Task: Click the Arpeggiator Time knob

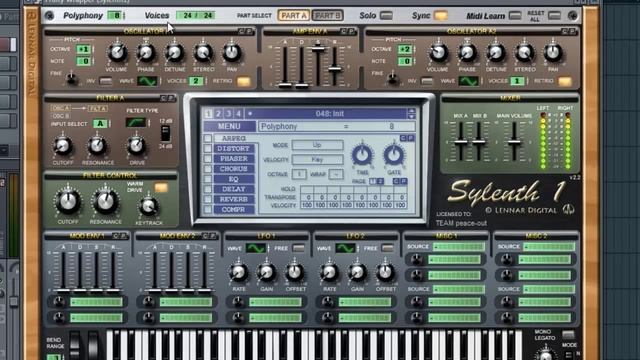Action: point(362,156)
